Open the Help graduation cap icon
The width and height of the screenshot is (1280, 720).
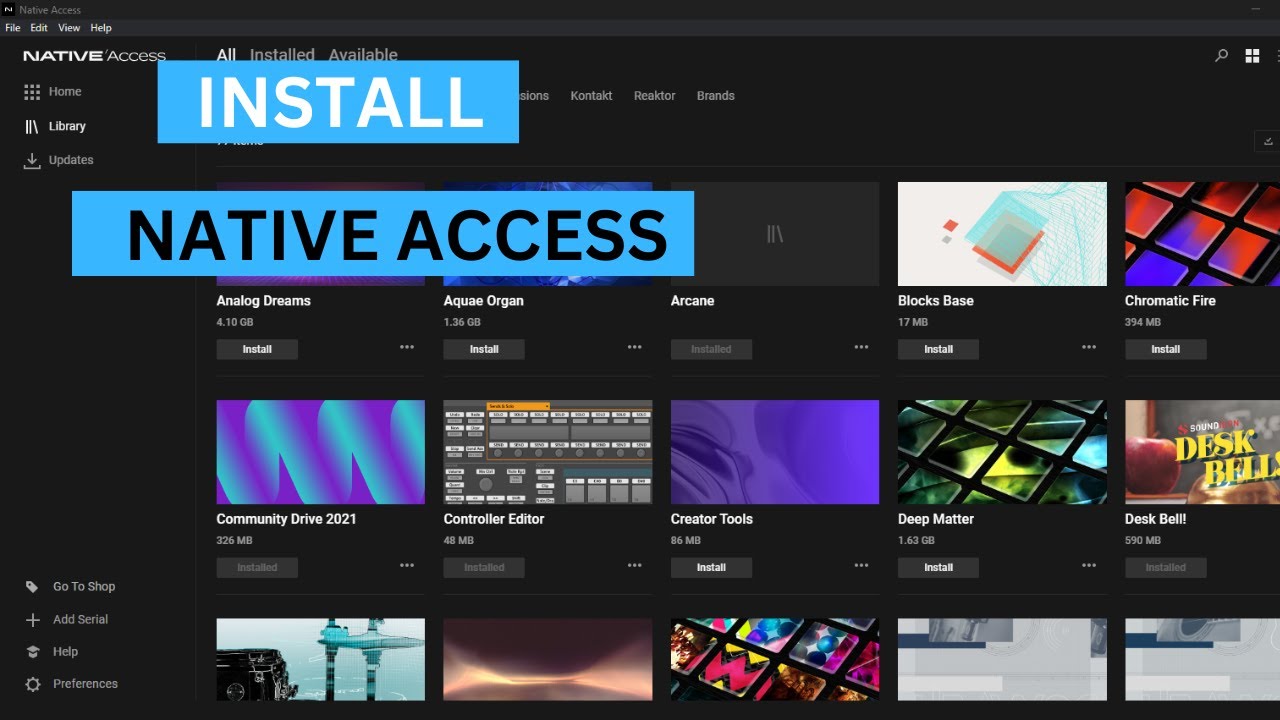32,652
